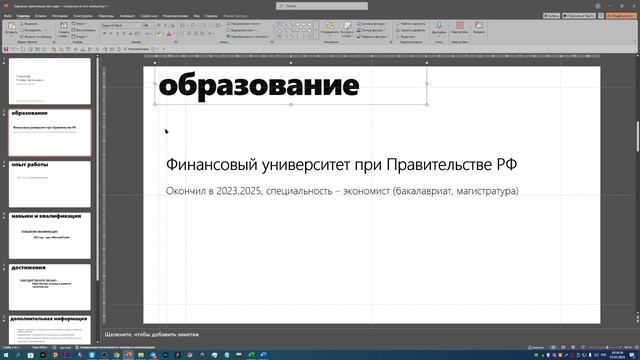Save using the quick access toolbar icon
The width and height of the screenshot is (640, 360).
6,49
